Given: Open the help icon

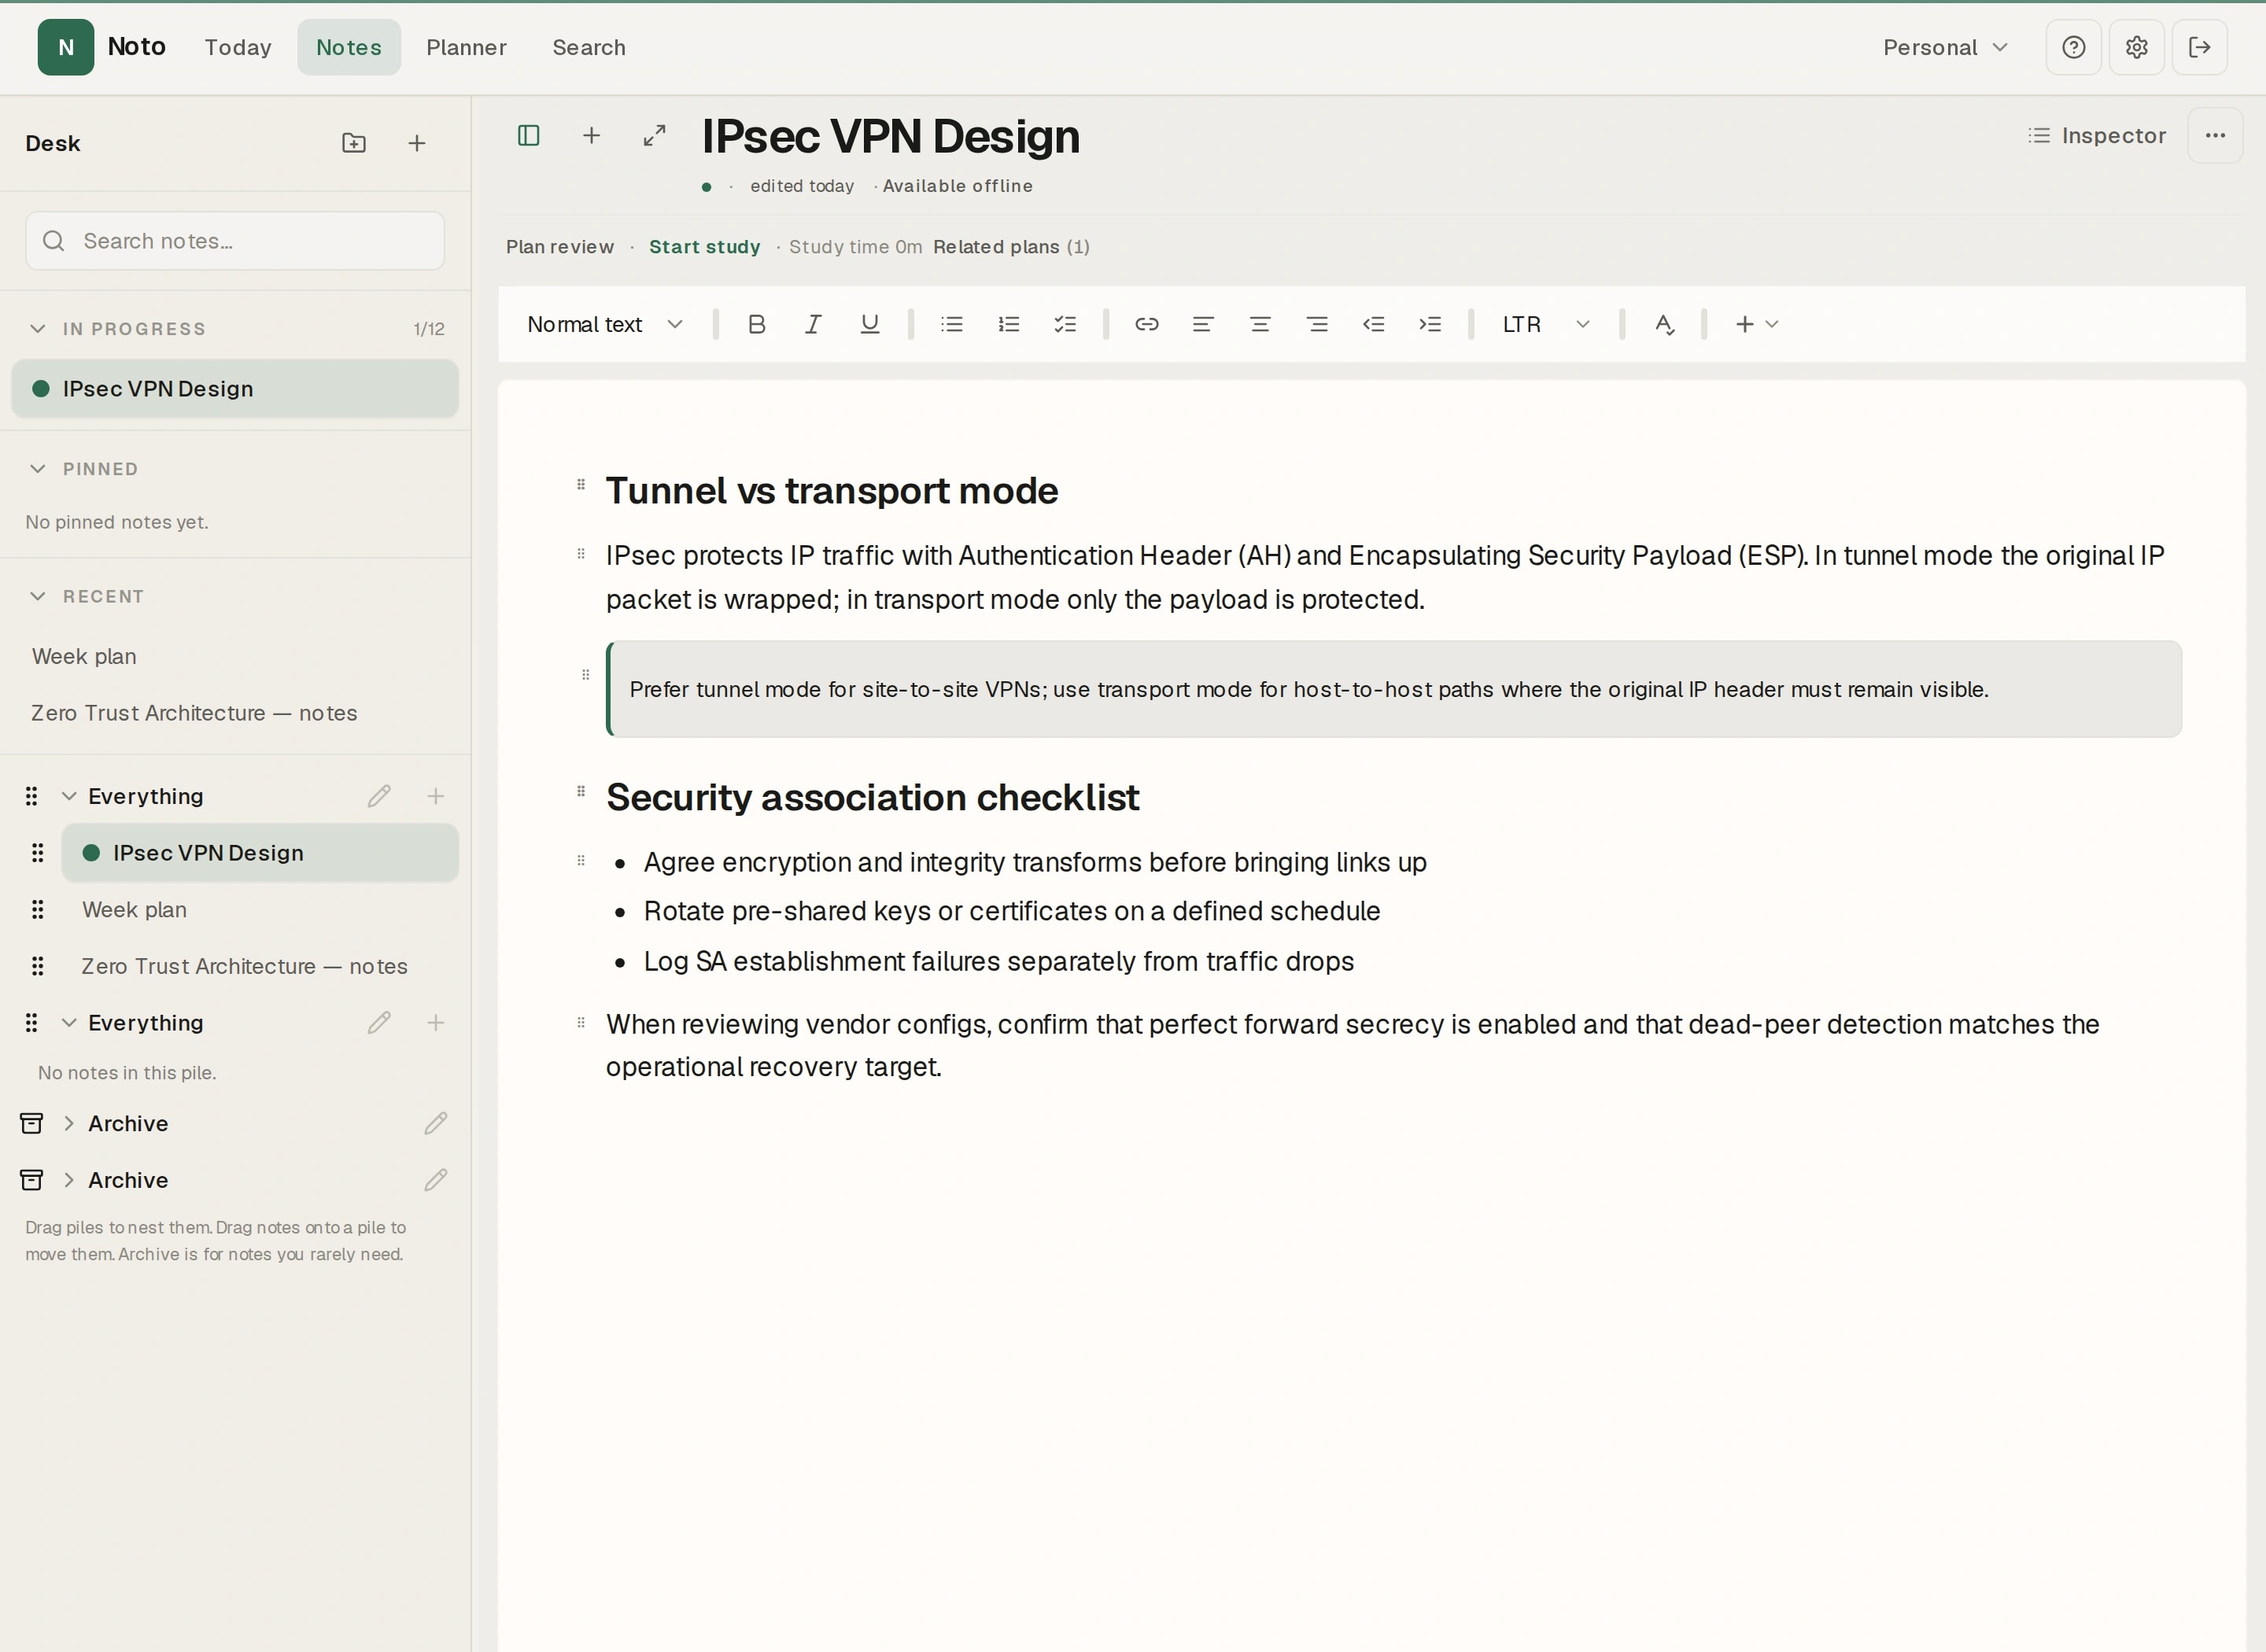Looking at the screenshot, I should pyautogui.click(x=2074, y=47).
